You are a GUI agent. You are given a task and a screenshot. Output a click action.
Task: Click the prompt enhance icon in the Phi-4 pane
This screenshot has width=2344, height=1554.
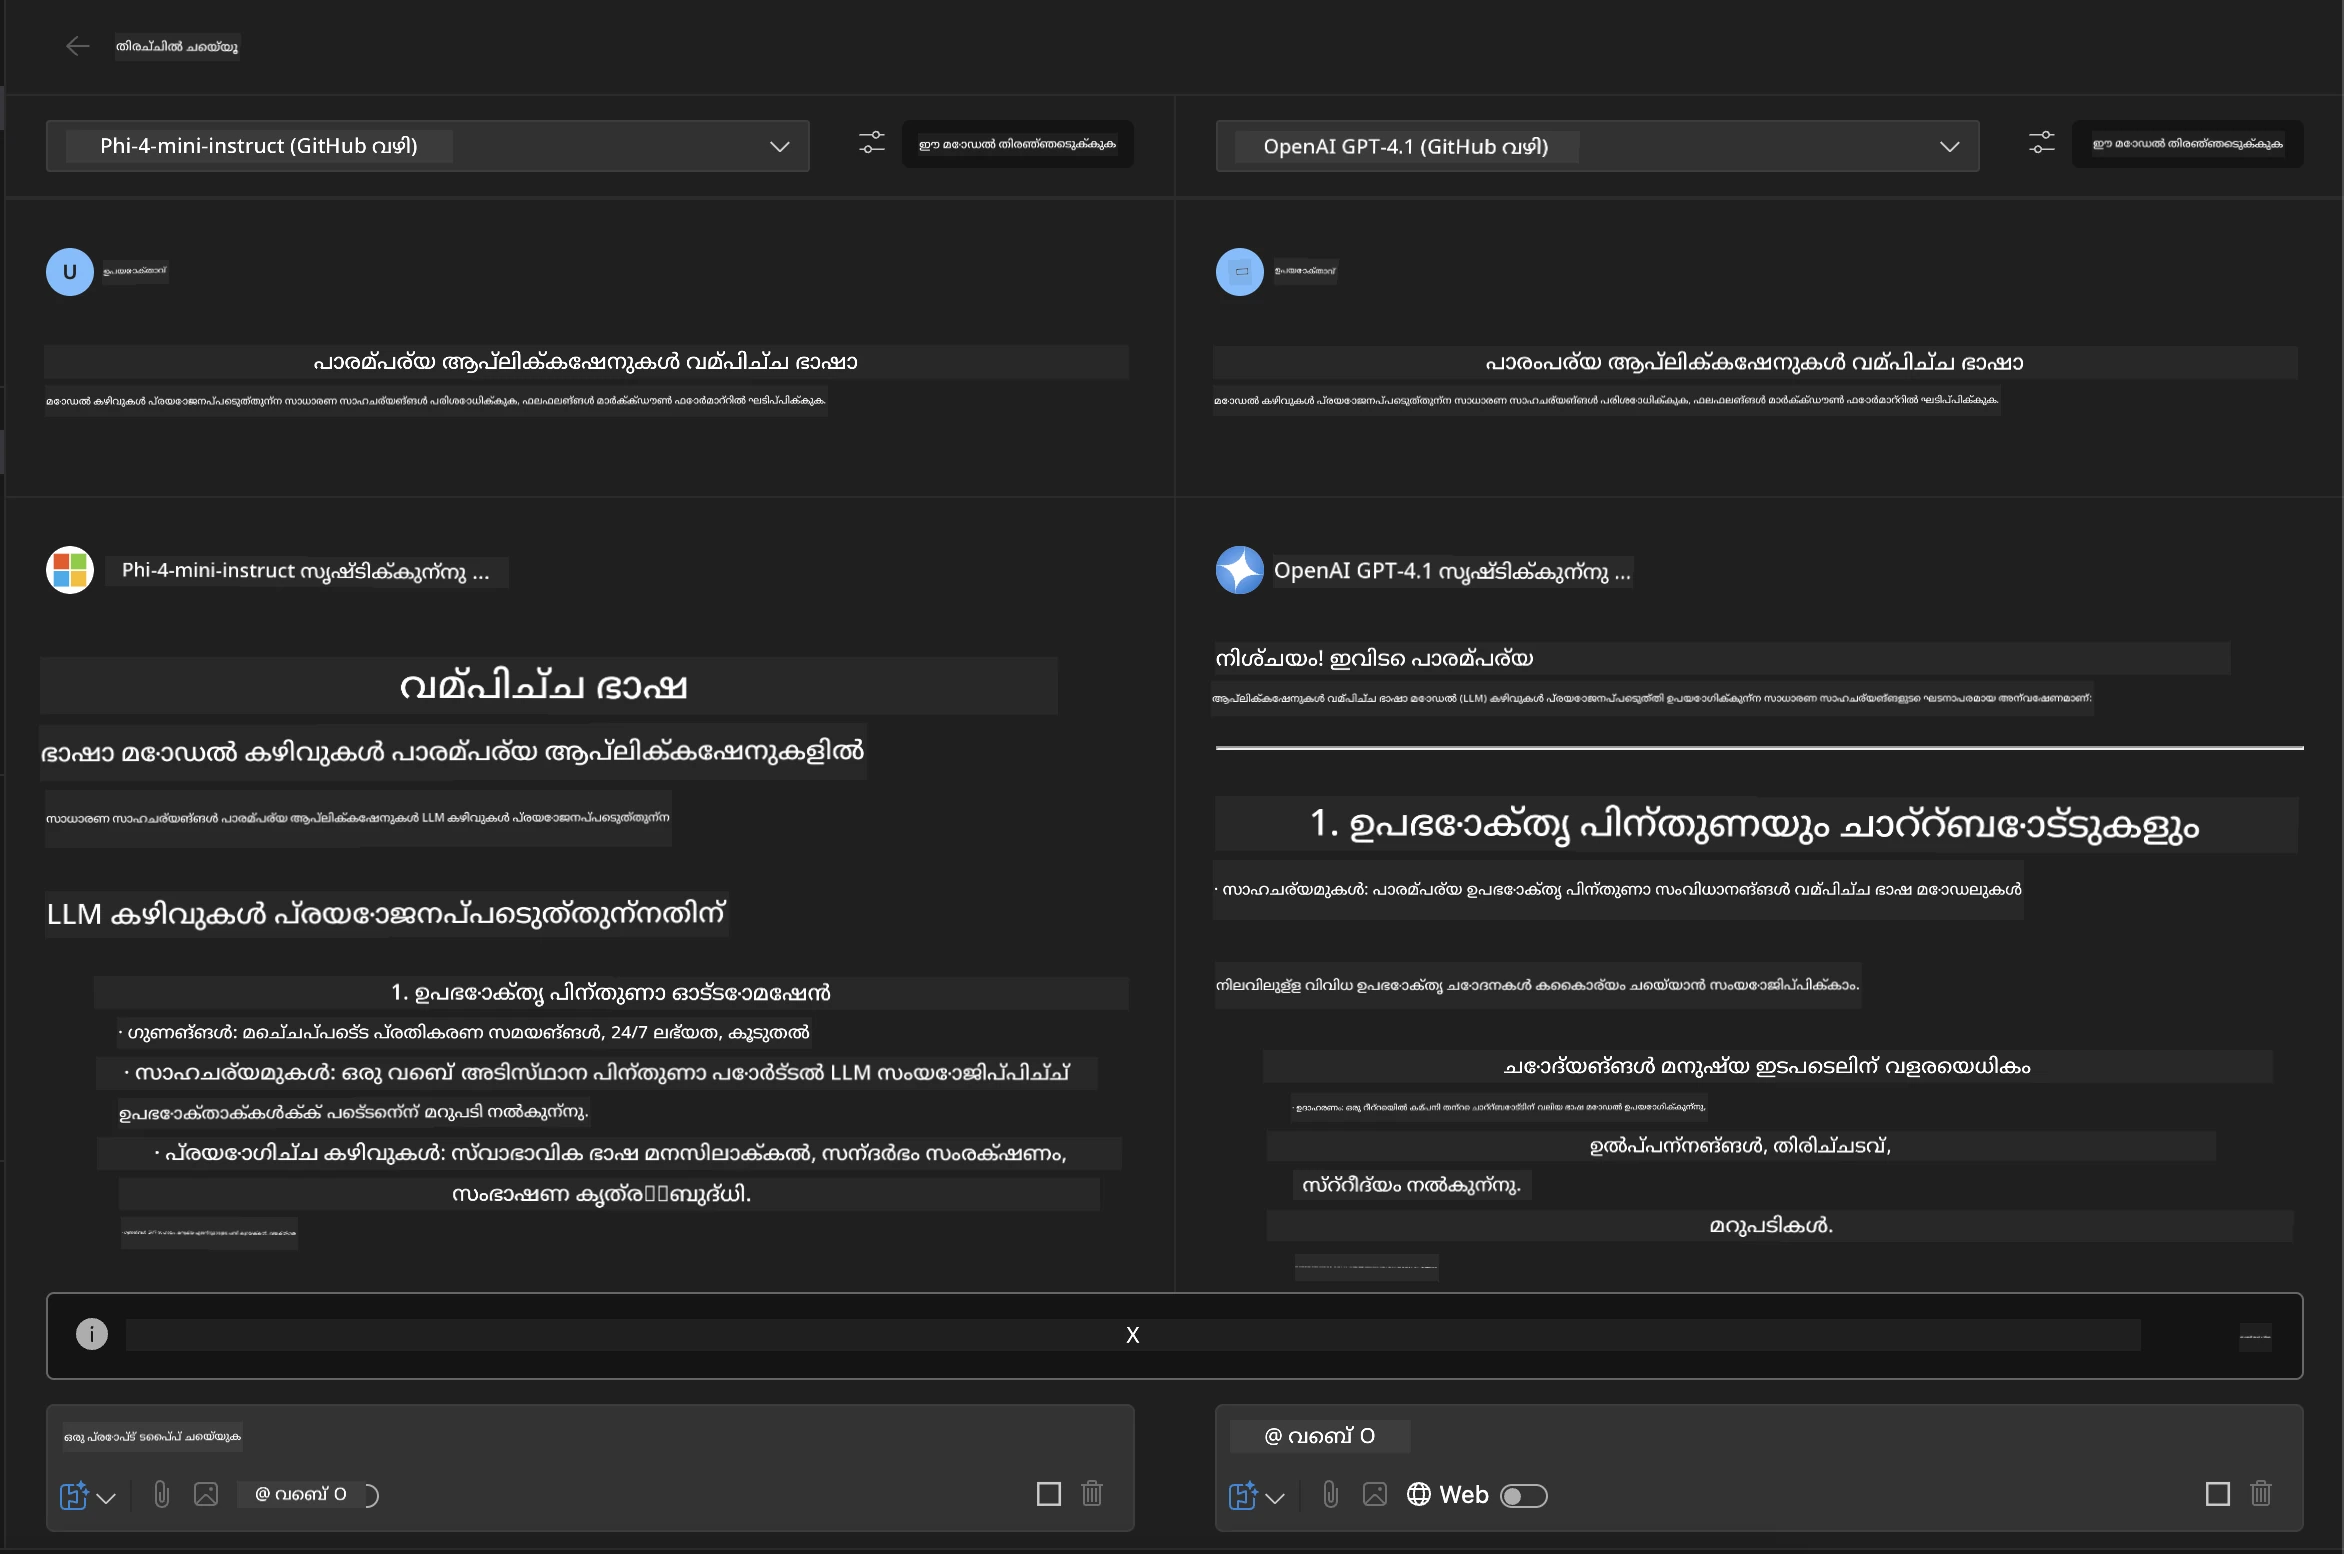coord(74,1495)
